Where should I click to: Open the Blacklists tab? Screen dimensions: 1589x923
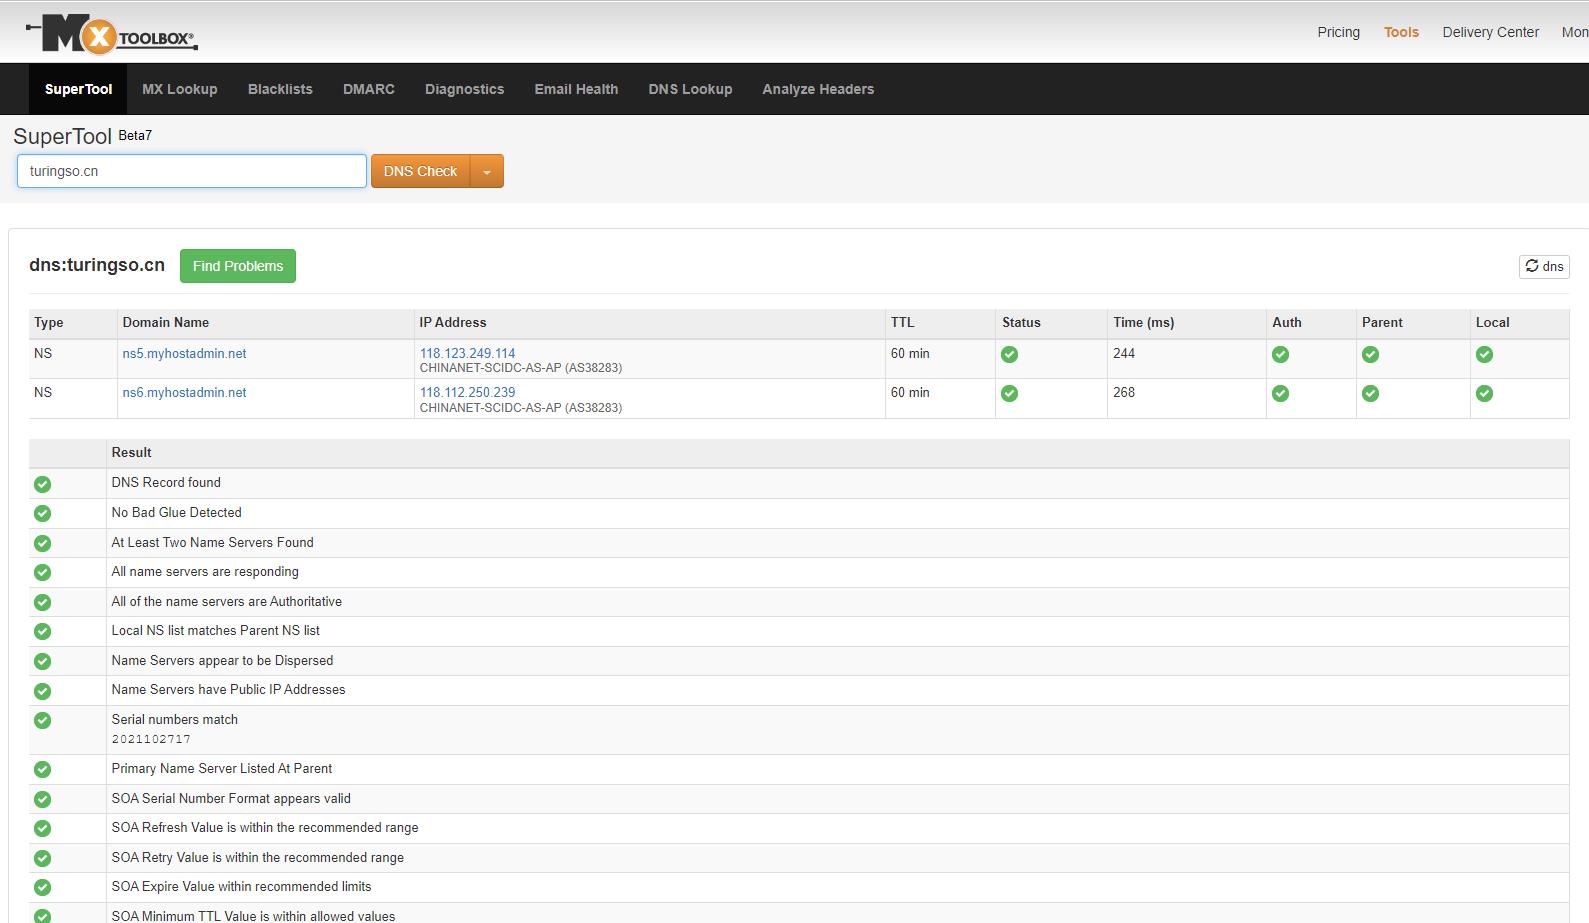click(280, 89)
